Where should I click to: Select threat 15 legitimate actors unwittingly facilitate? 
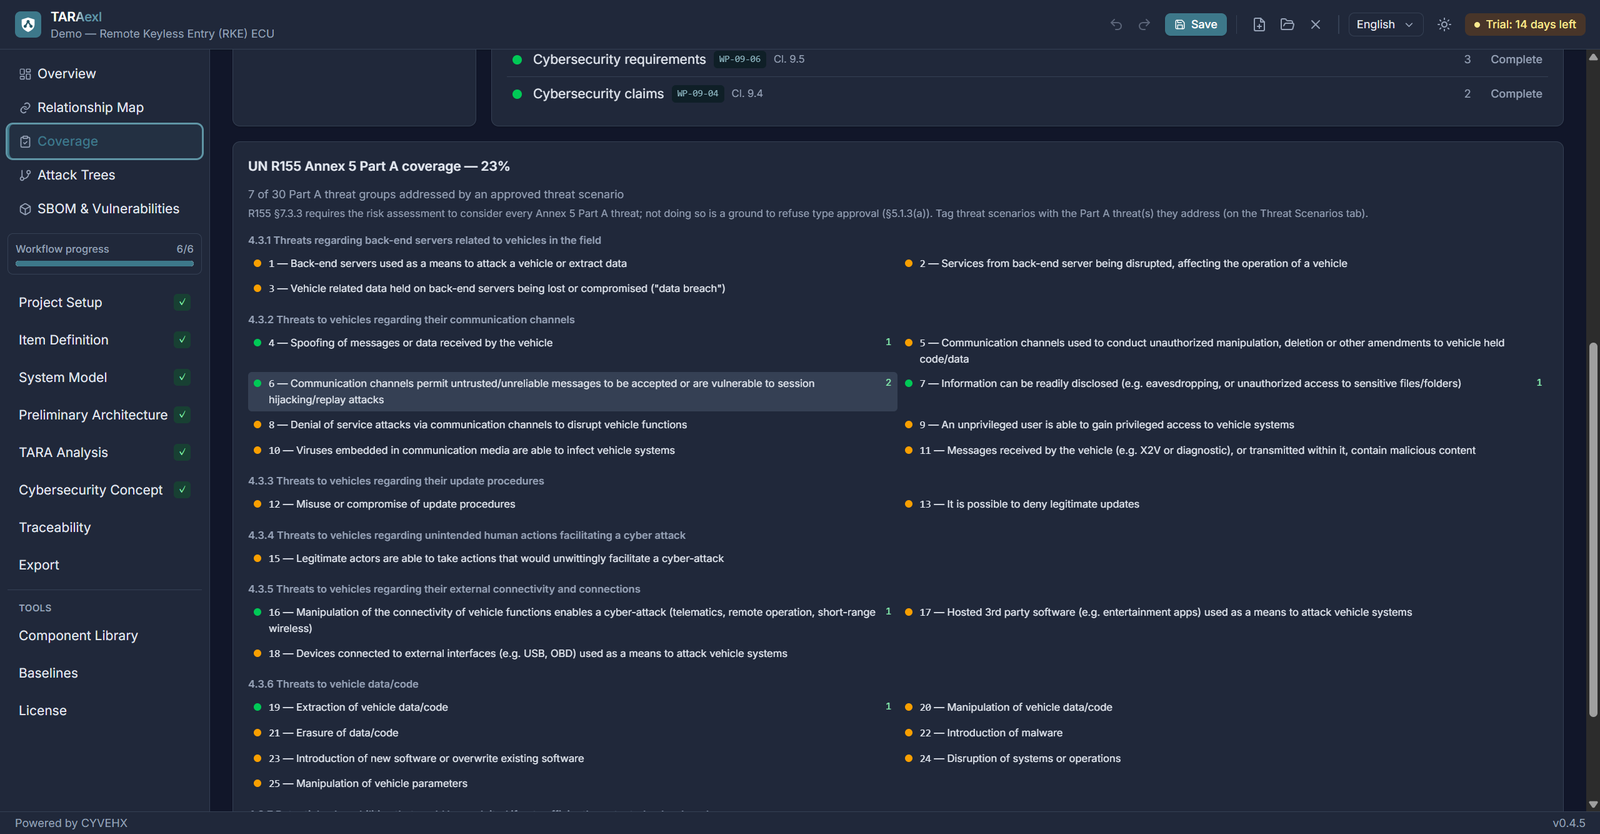(x=572, y=559)
